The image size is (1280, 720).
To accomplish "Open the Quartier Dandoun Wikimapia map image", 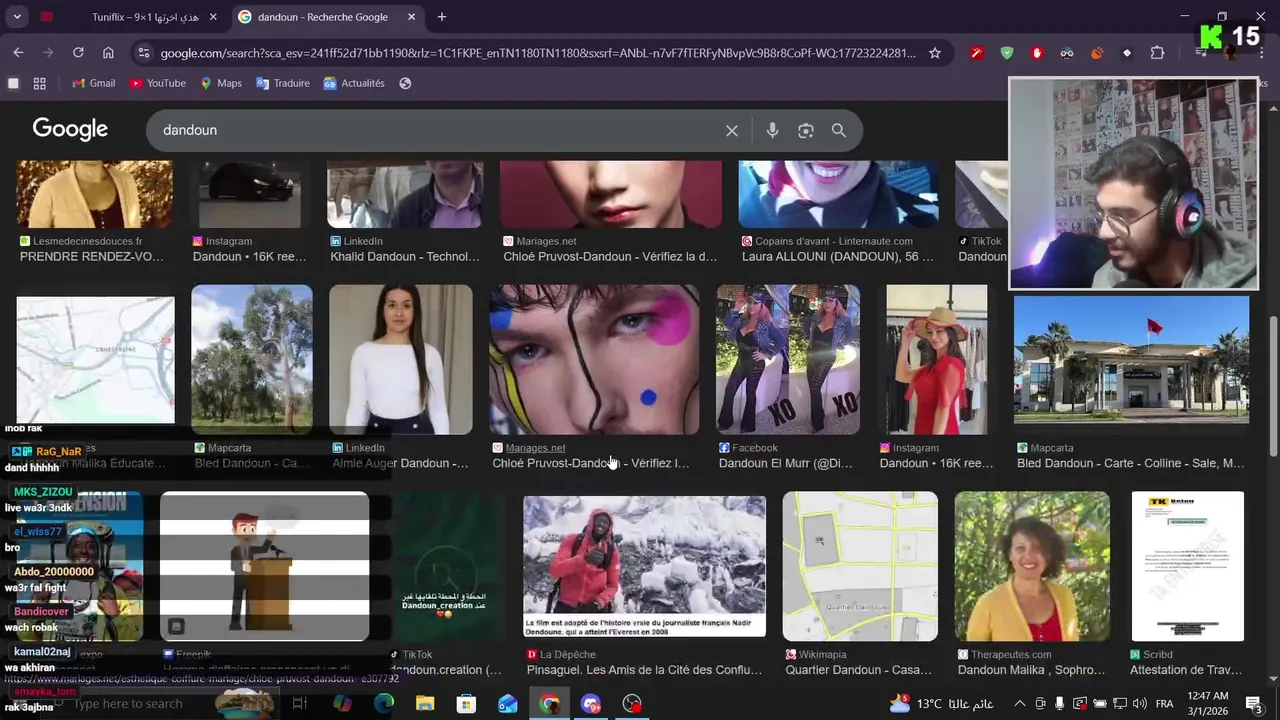I will [860, 566].
